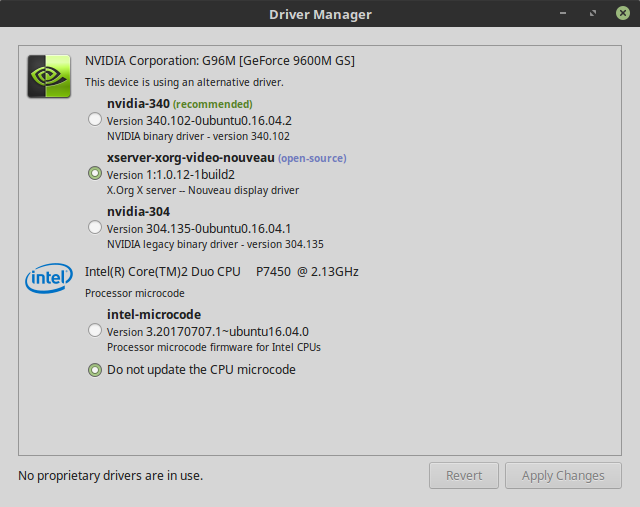Select the nvidia-304 legacy driver radio button
The width and height of the screenshot is (640, 507).
coord(95,227)
